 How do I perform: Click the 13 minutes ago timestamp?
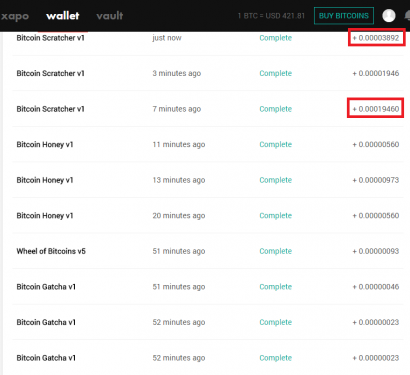pos(179,180)
